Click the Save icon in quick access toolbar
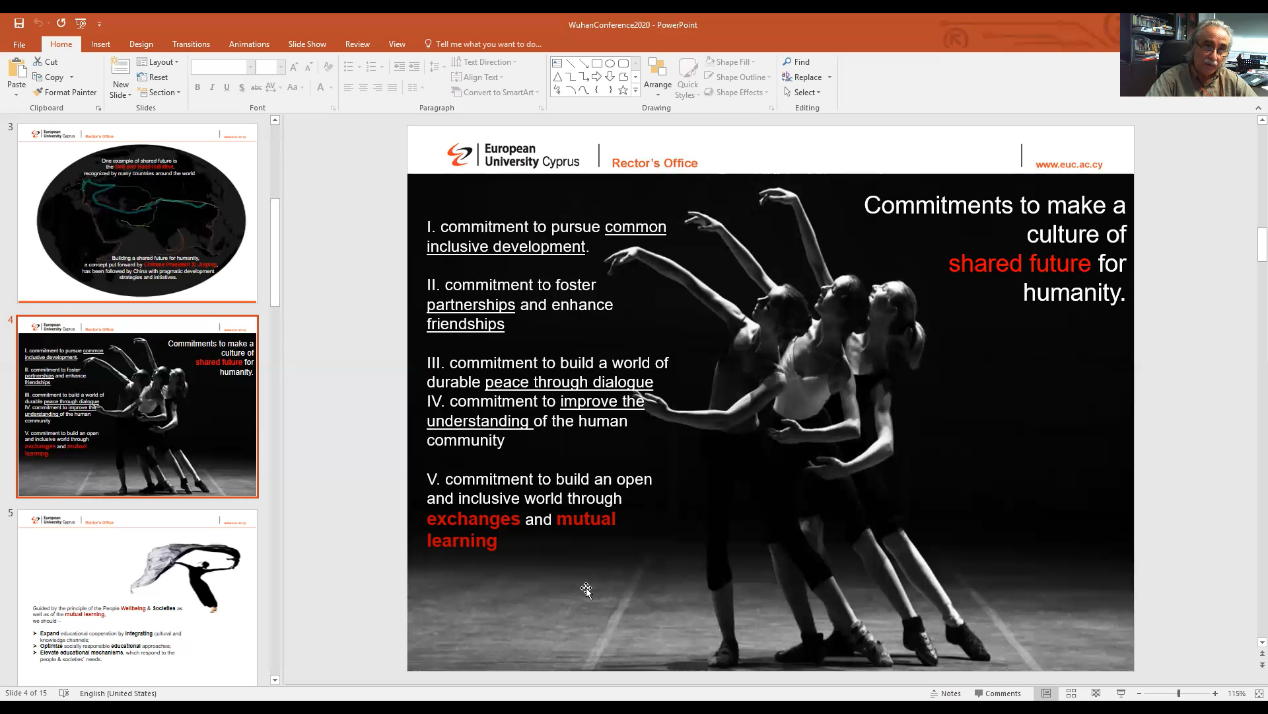This screenshot has height=714, width=1268. (x=19, y=23)
